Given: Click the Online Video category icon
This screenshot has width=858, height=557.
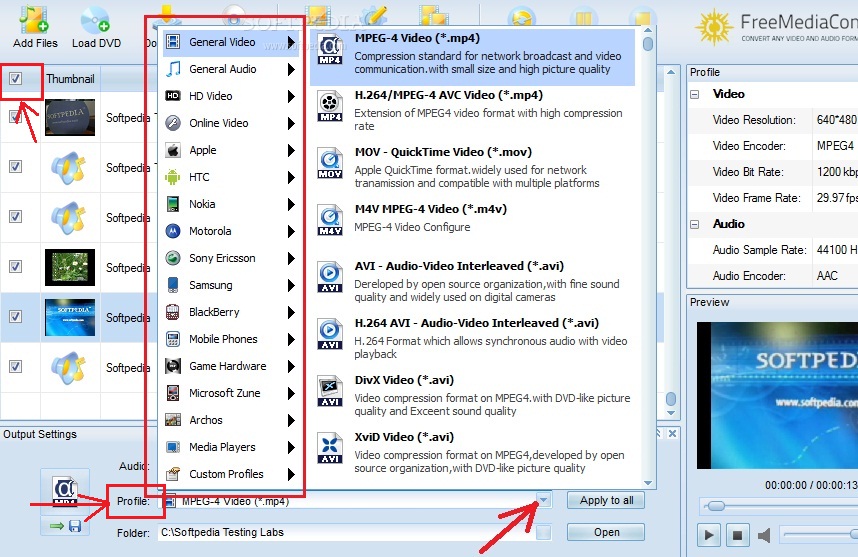Looking at the screenshot, I should click(173, 123).
